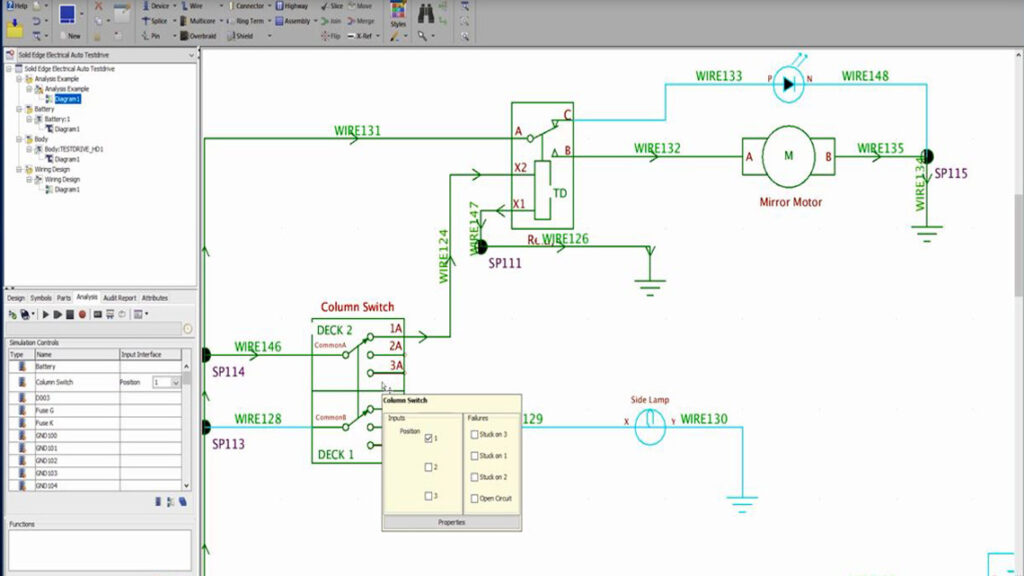Select the Multicore tool
The height and width of the screenshot is (576, 1024).
(201, 21)
